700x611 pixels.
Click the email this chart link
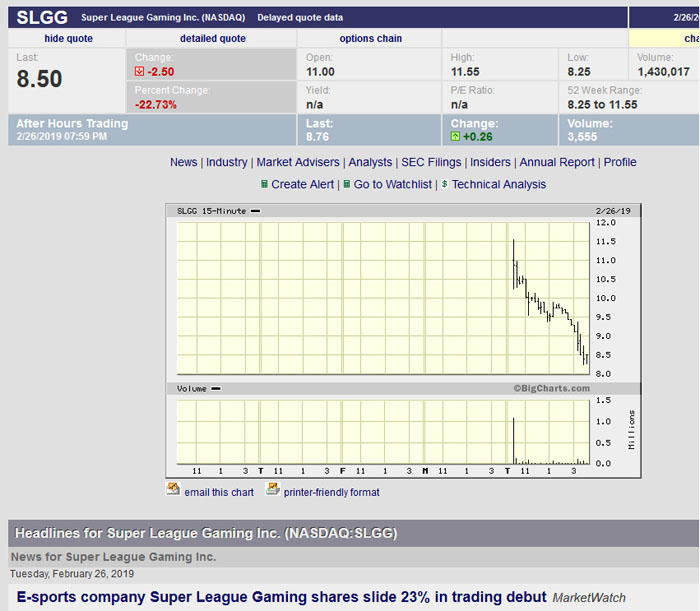(219, 492)
